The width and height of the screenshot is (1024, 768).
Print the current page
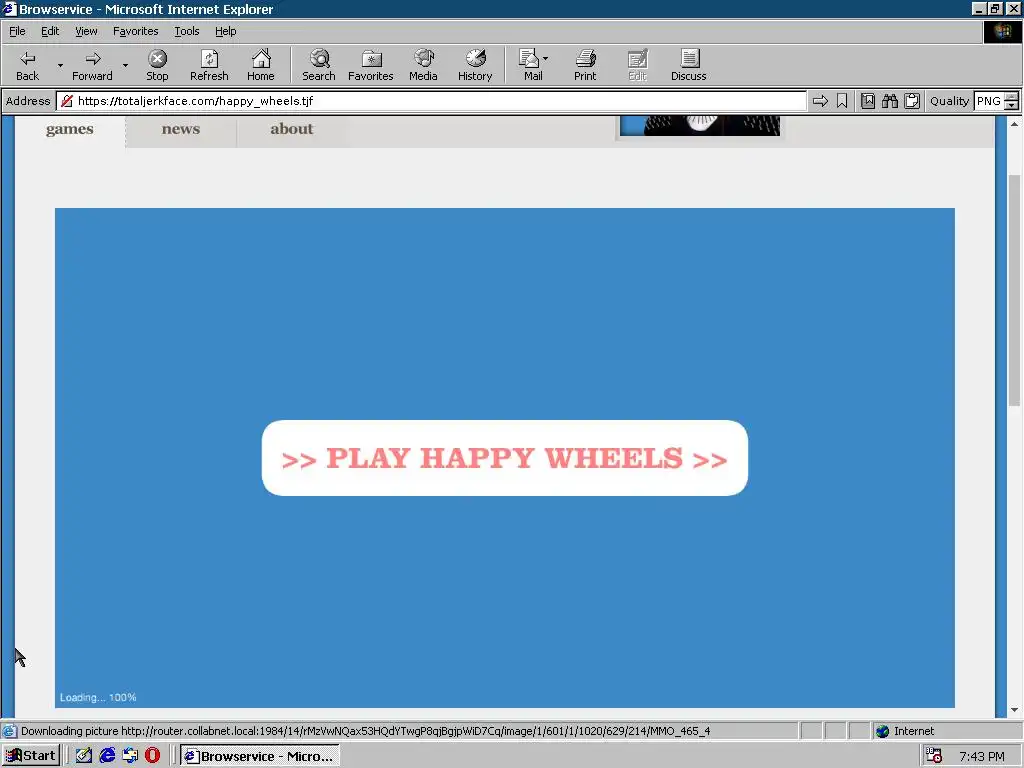coord(585,65)
